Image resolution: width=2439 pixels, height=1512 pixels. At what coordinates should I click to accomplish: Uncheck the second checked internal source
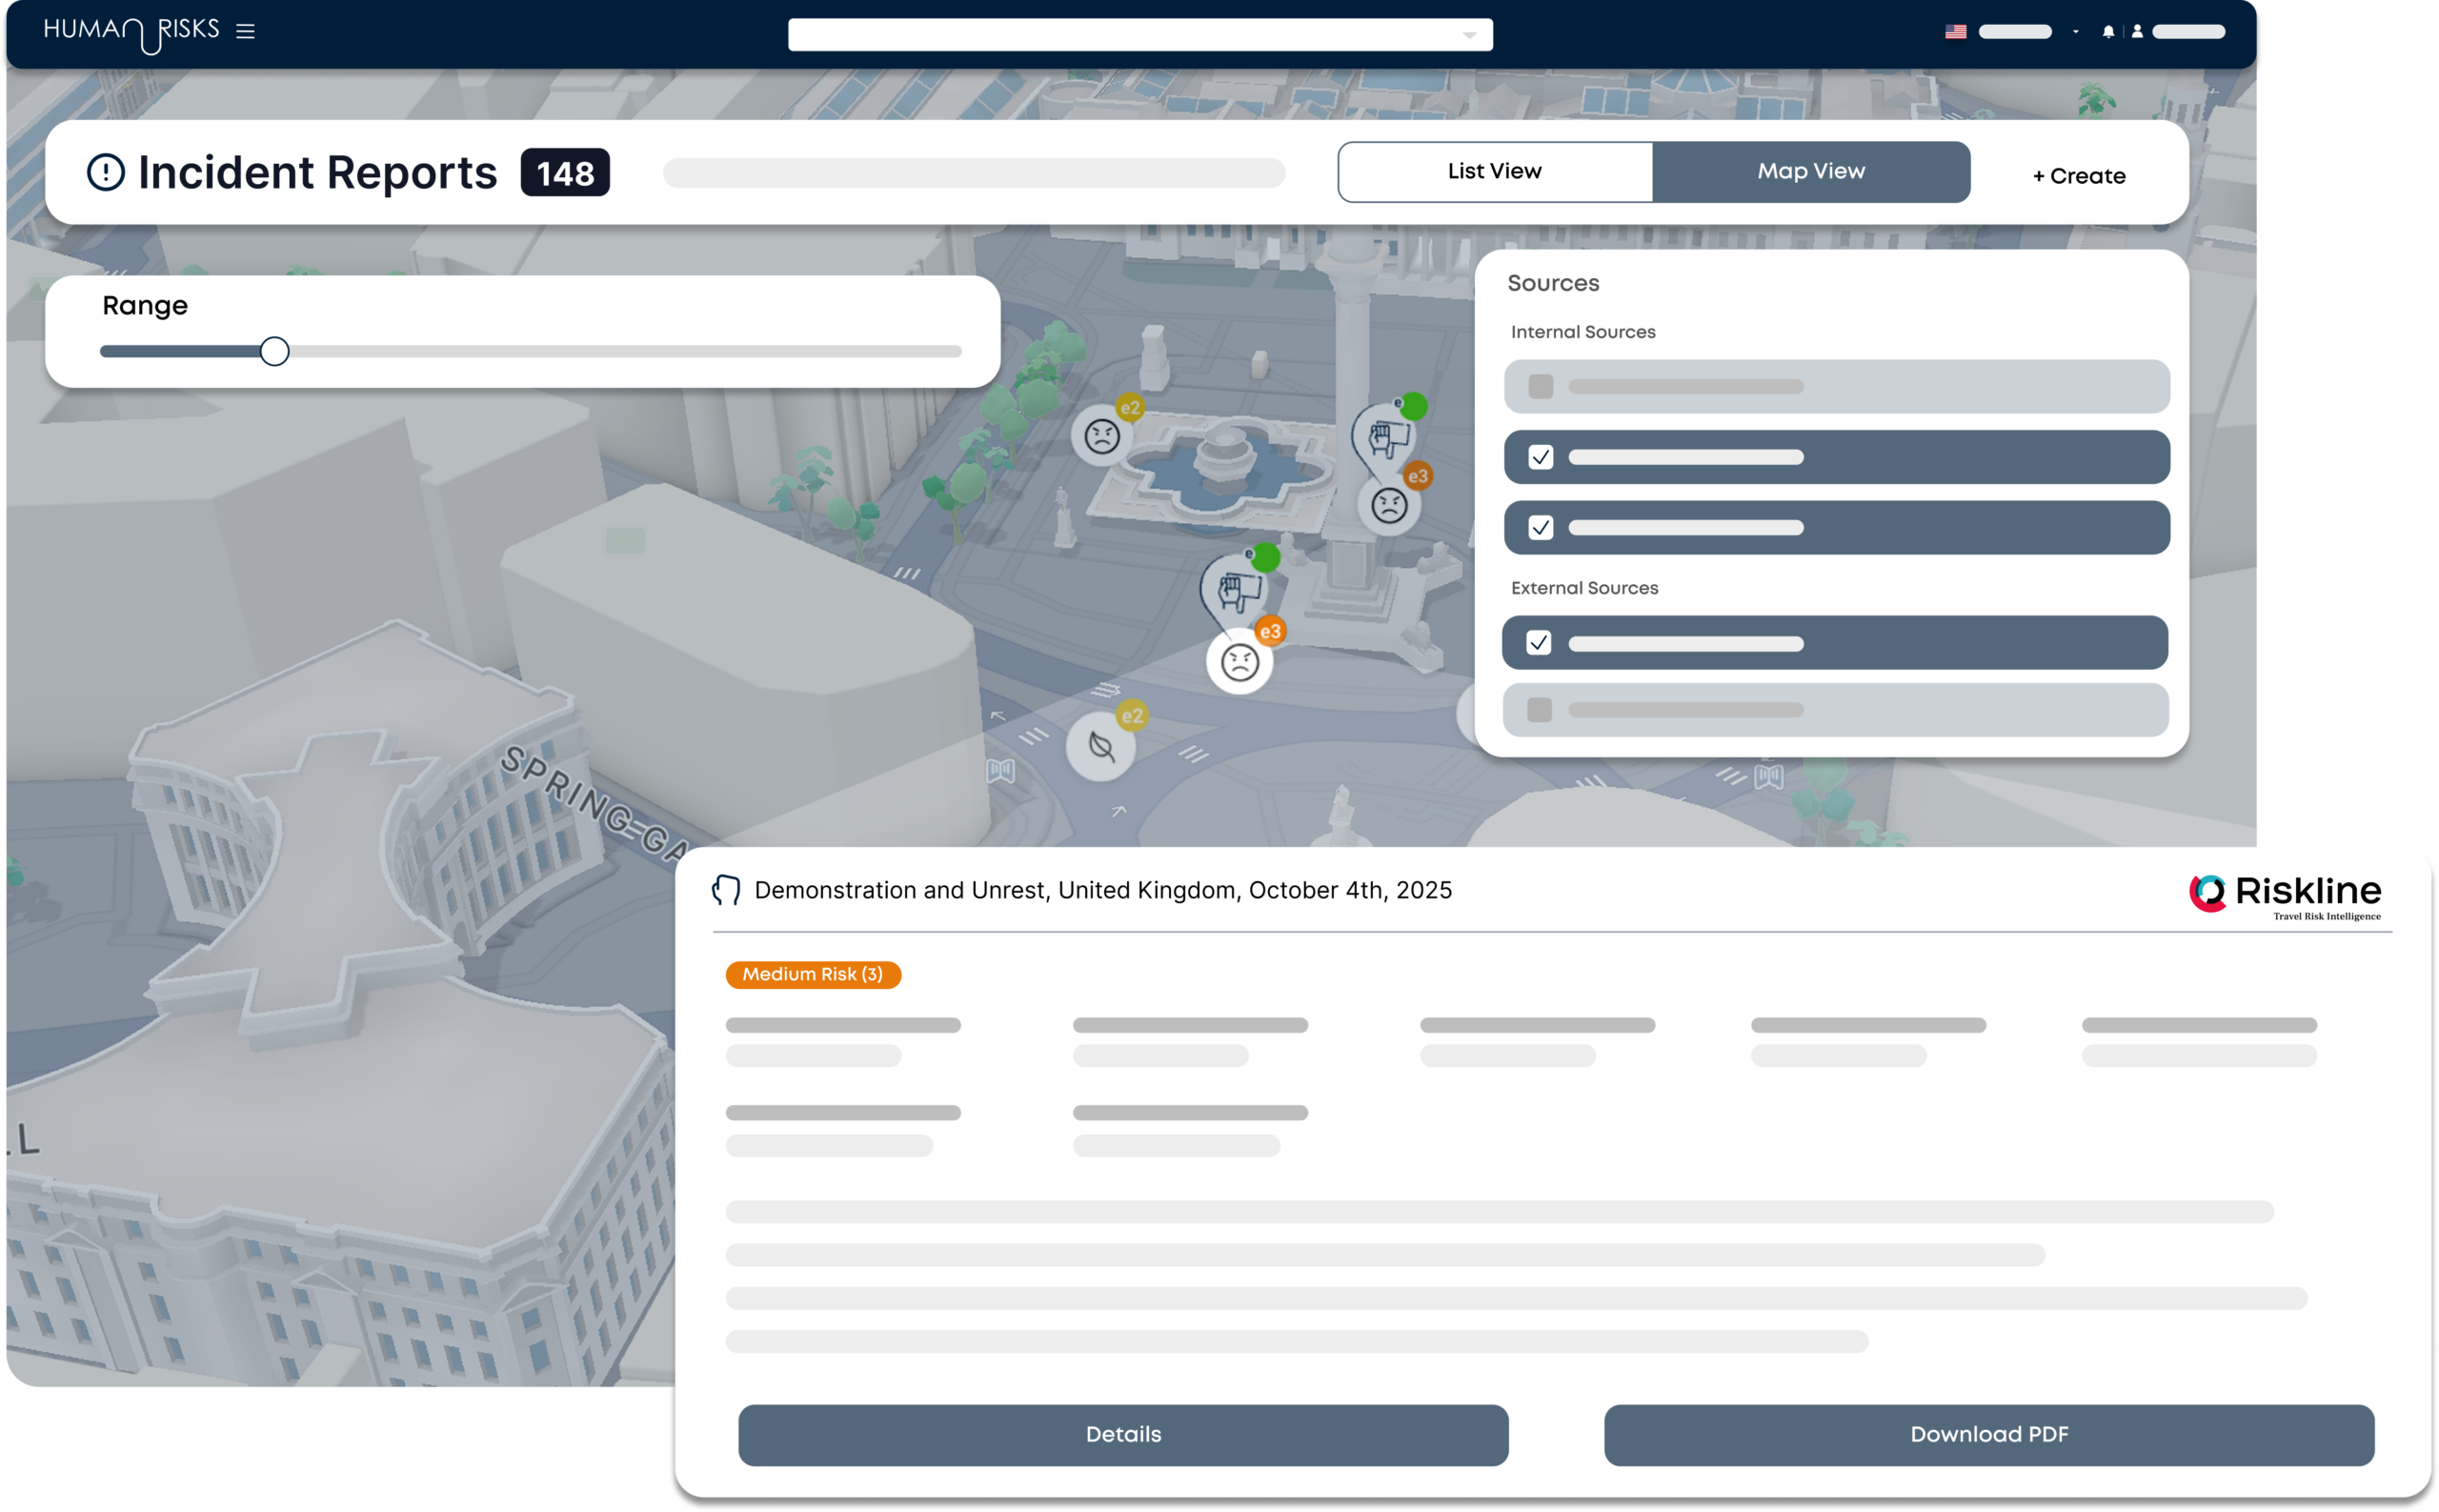pyautogui.click(x=1540, y=527)
